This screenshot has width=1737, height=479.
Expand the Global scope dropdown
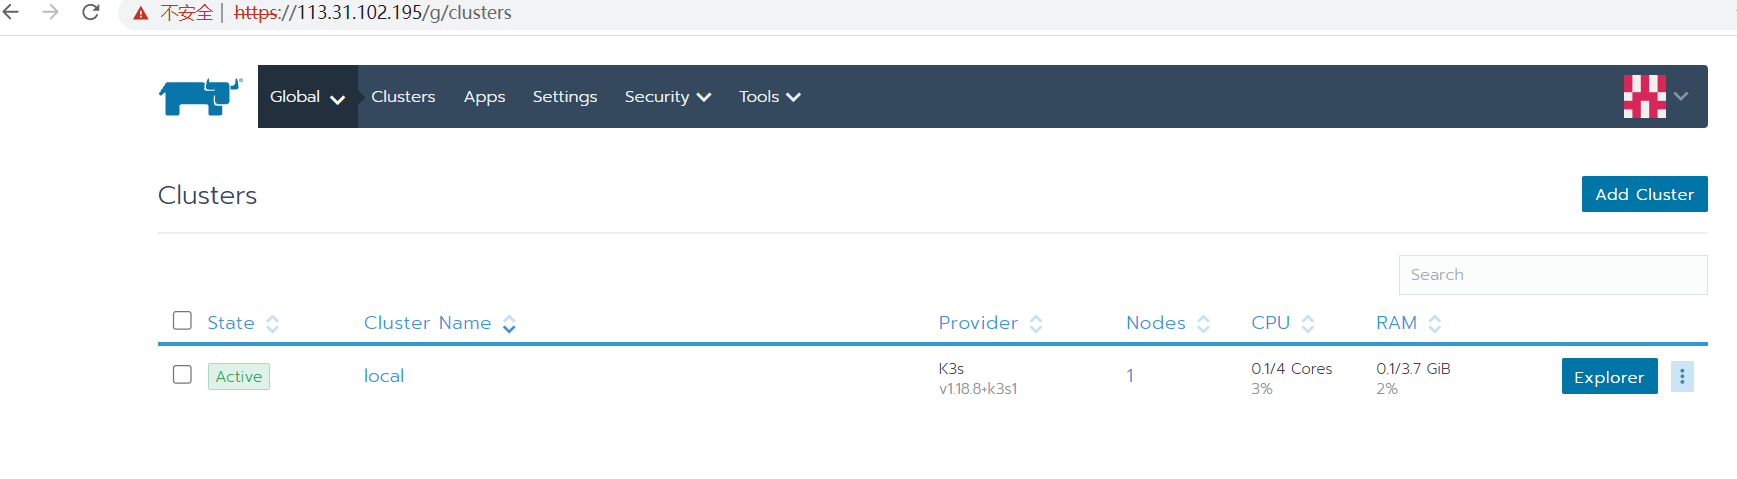pyautogui.click(x=307, y=97)
